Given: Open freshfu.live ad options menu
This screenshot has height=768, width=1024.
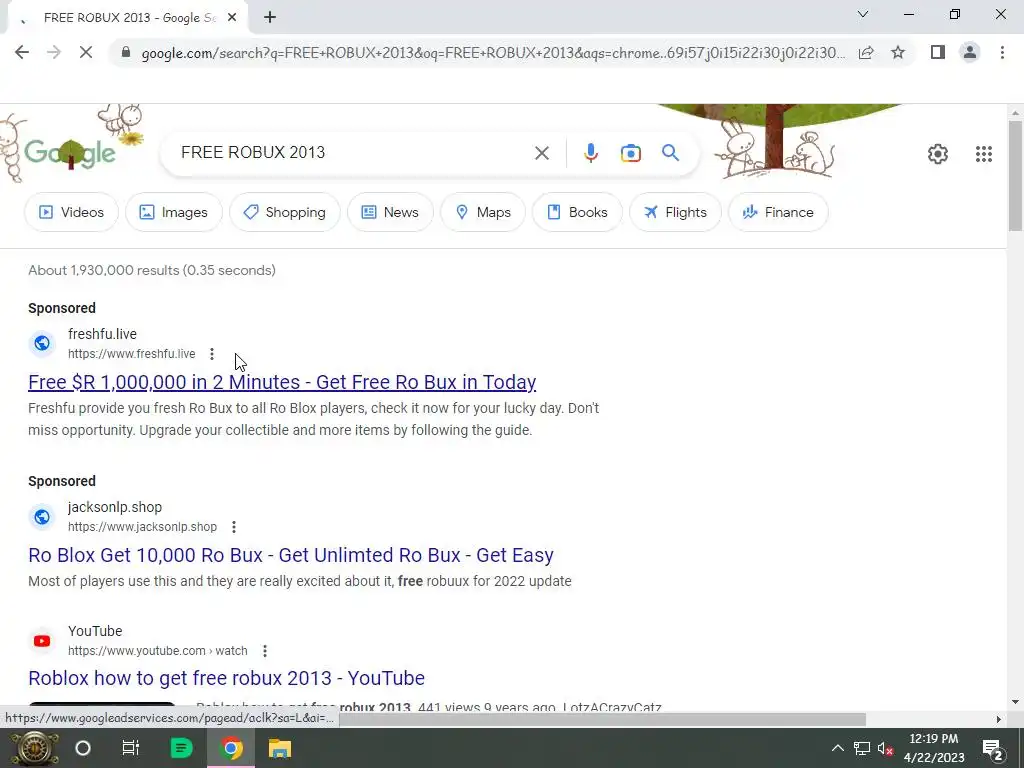Looking at the screenshot, I should click(x=212, y=354).
